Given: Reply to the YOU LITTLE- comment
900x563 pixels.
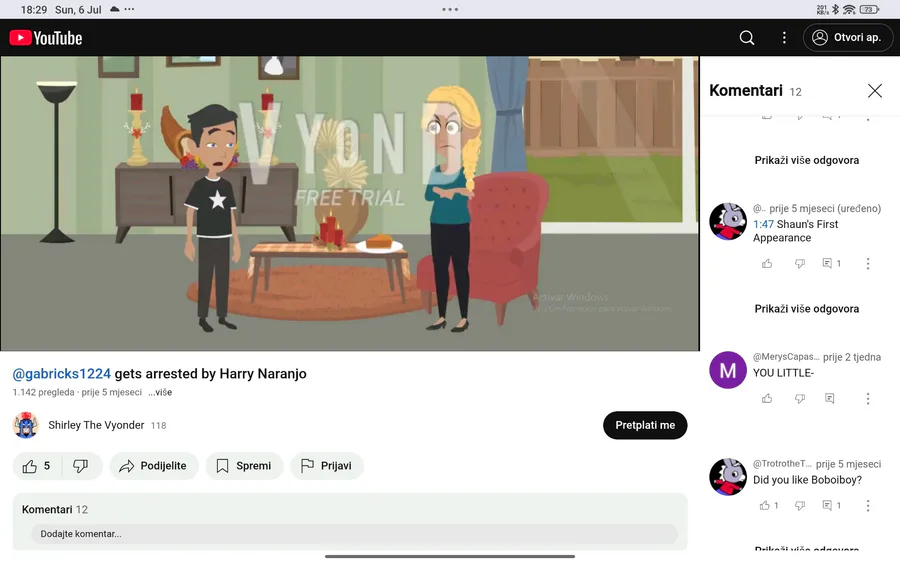Looking at the screenshot, I should (829, 398).
